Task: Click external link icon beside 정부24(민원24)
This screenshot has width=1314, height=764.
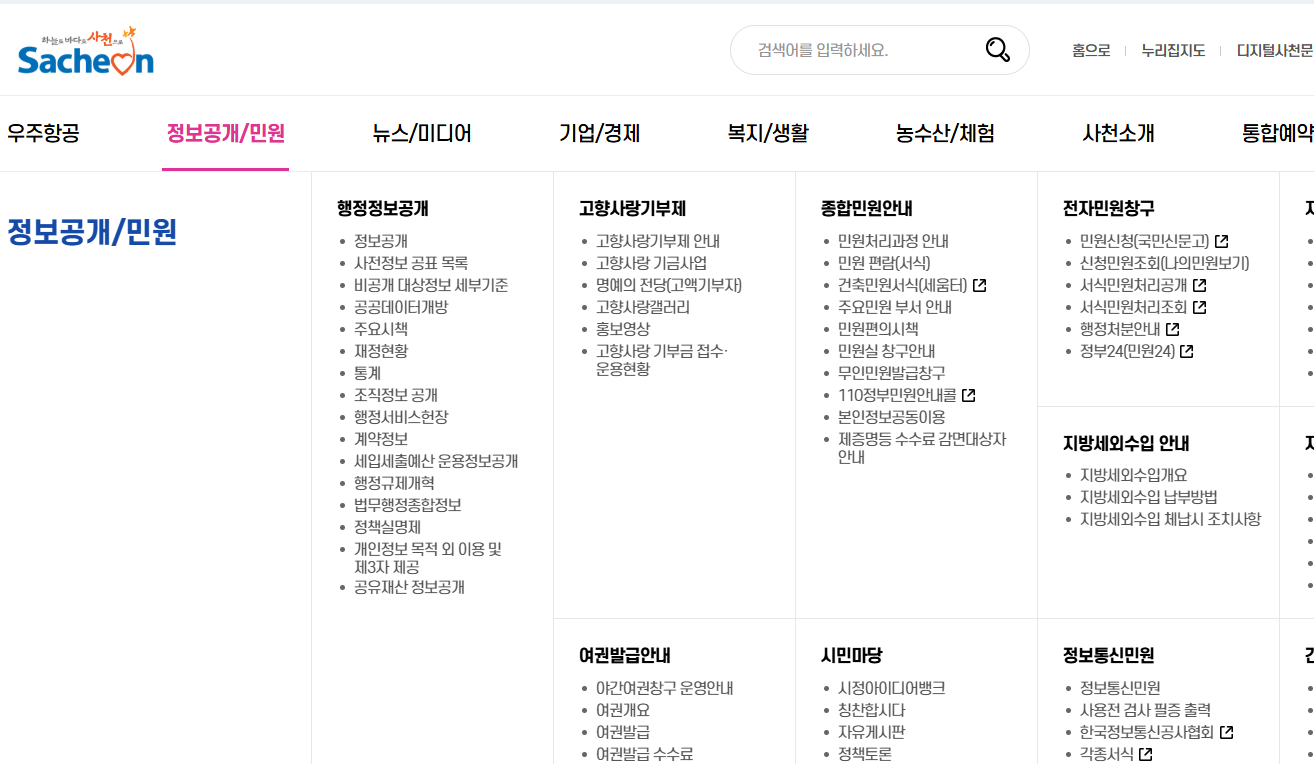Action: [x=1186, y=351]
